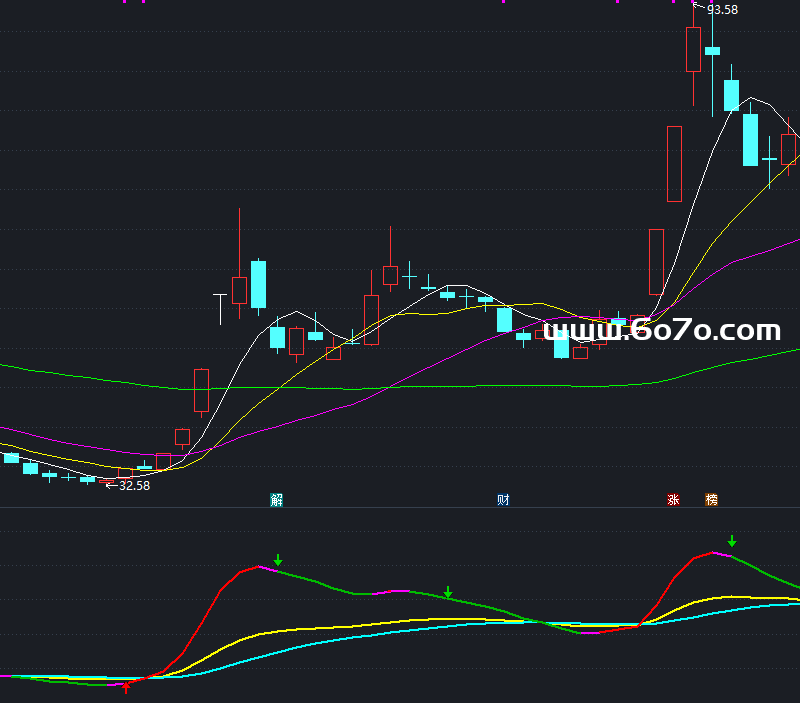Click the 涨 event marker icon
The height and width of the screenshot is (703, 800).
tap(673, 499)
